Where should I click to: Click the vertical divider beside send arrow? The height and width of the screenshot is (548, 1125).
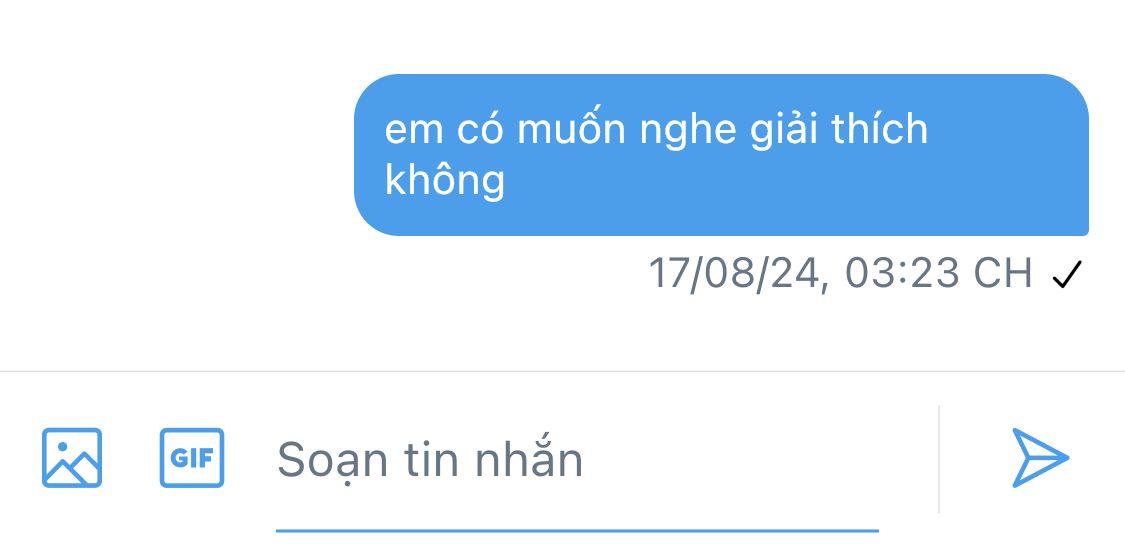938,459
